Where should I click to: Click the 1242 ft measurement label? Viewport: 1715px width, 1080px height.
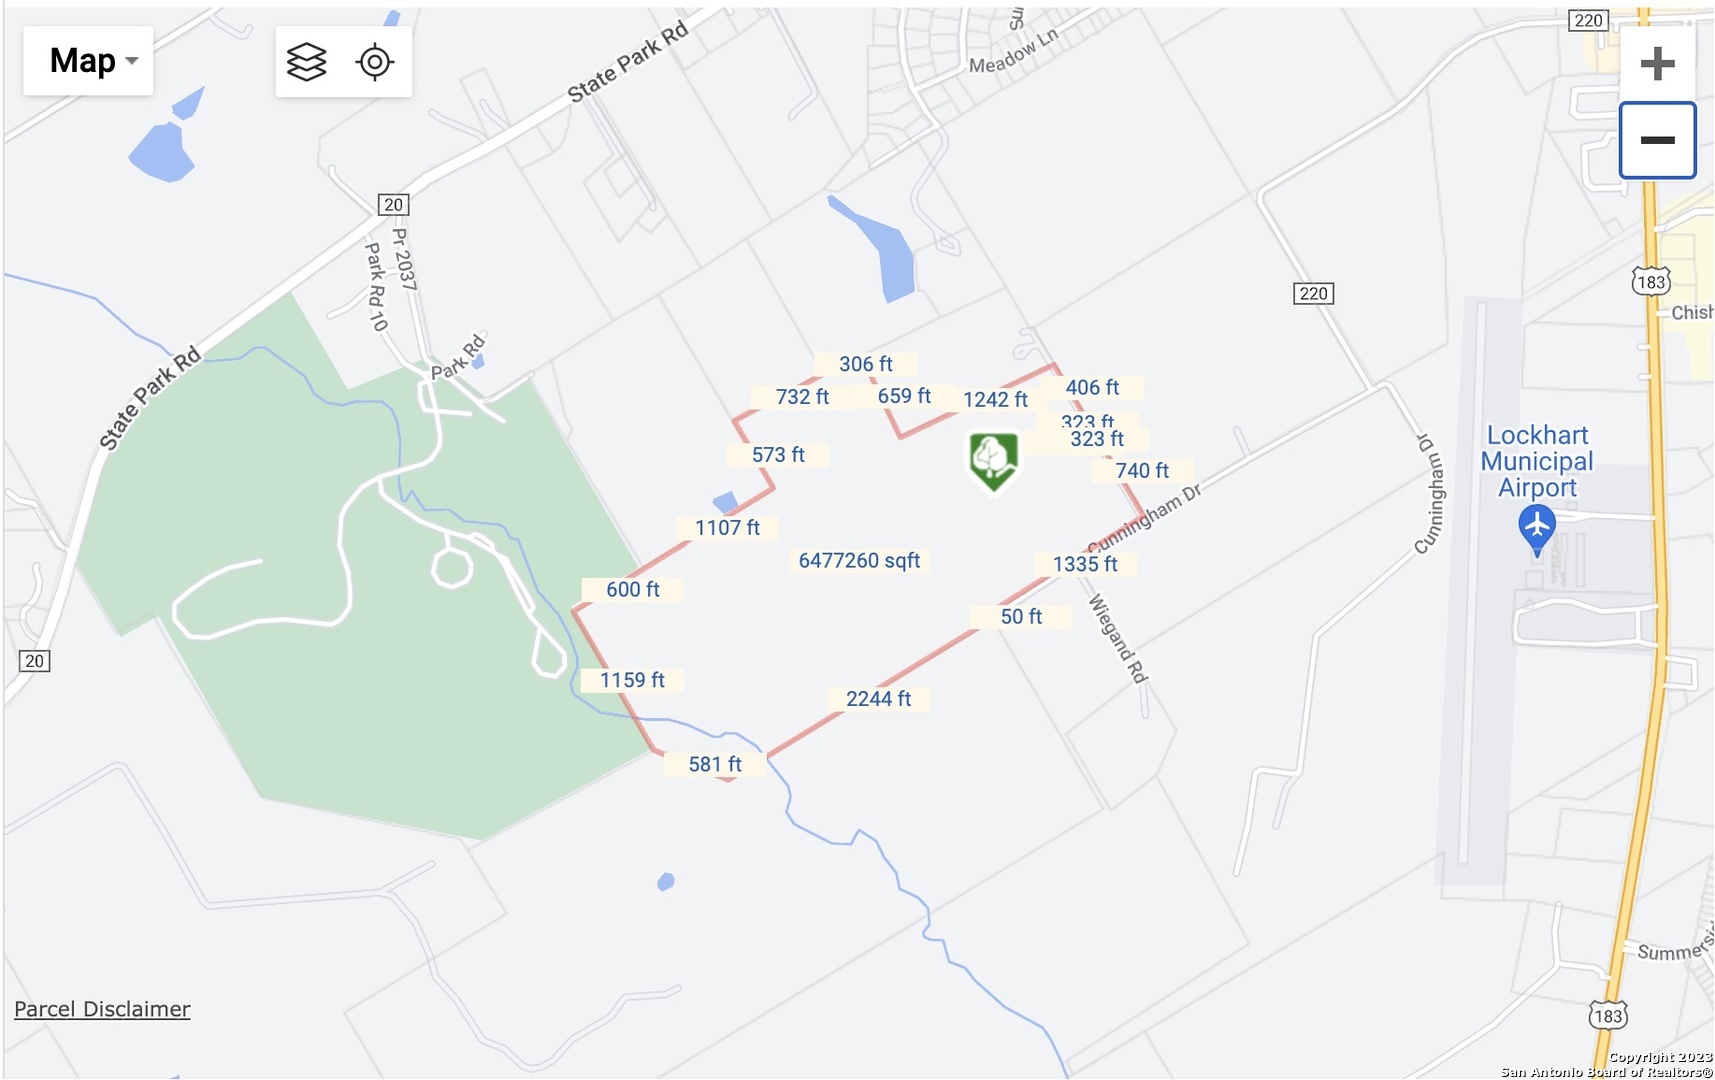click(x=995, y=400)
